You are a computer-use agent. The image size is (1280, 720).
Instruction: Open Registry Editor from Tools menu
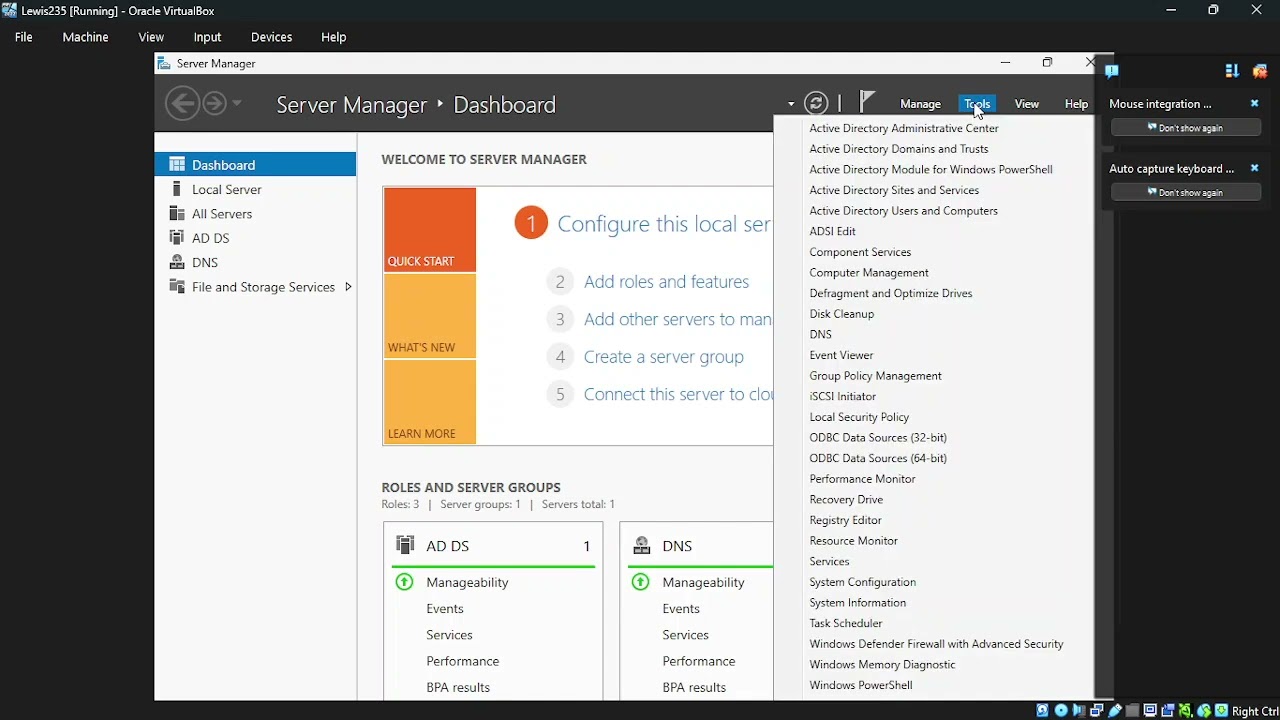point(845,520)
